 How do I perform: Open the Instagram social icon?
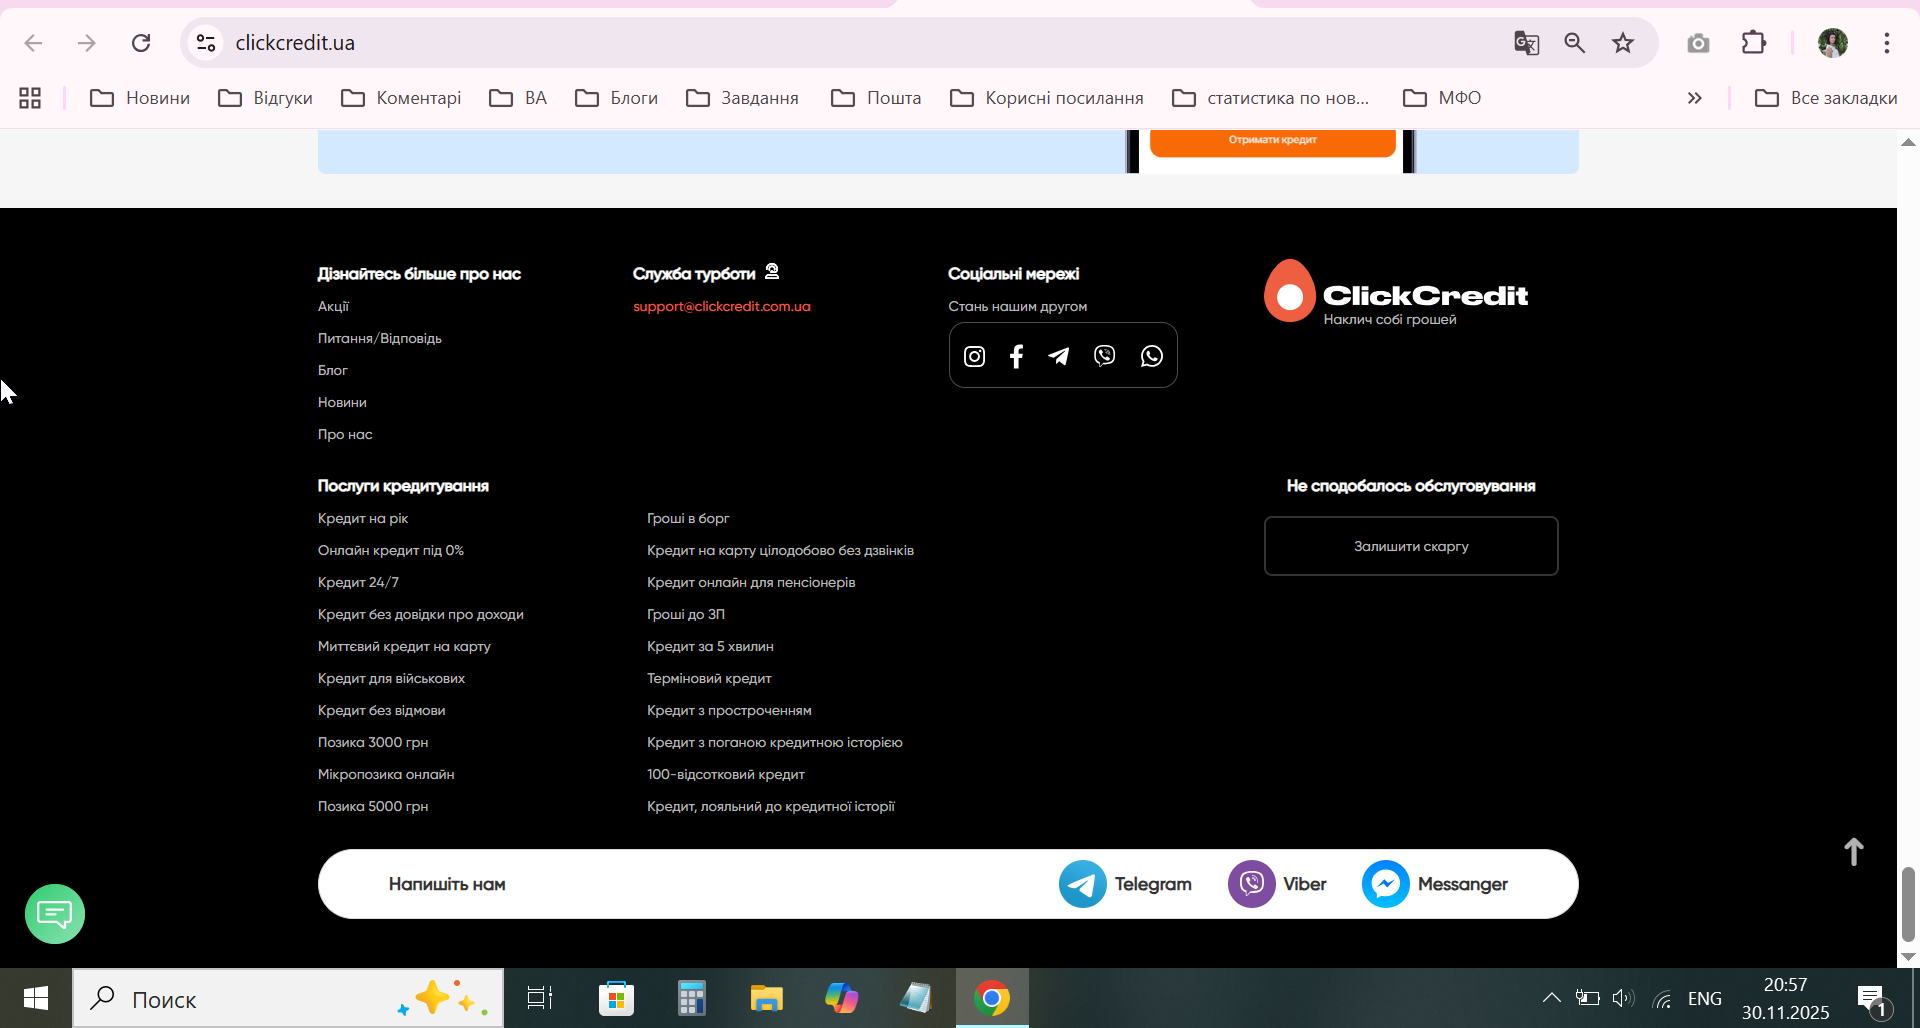click(974, 356)
